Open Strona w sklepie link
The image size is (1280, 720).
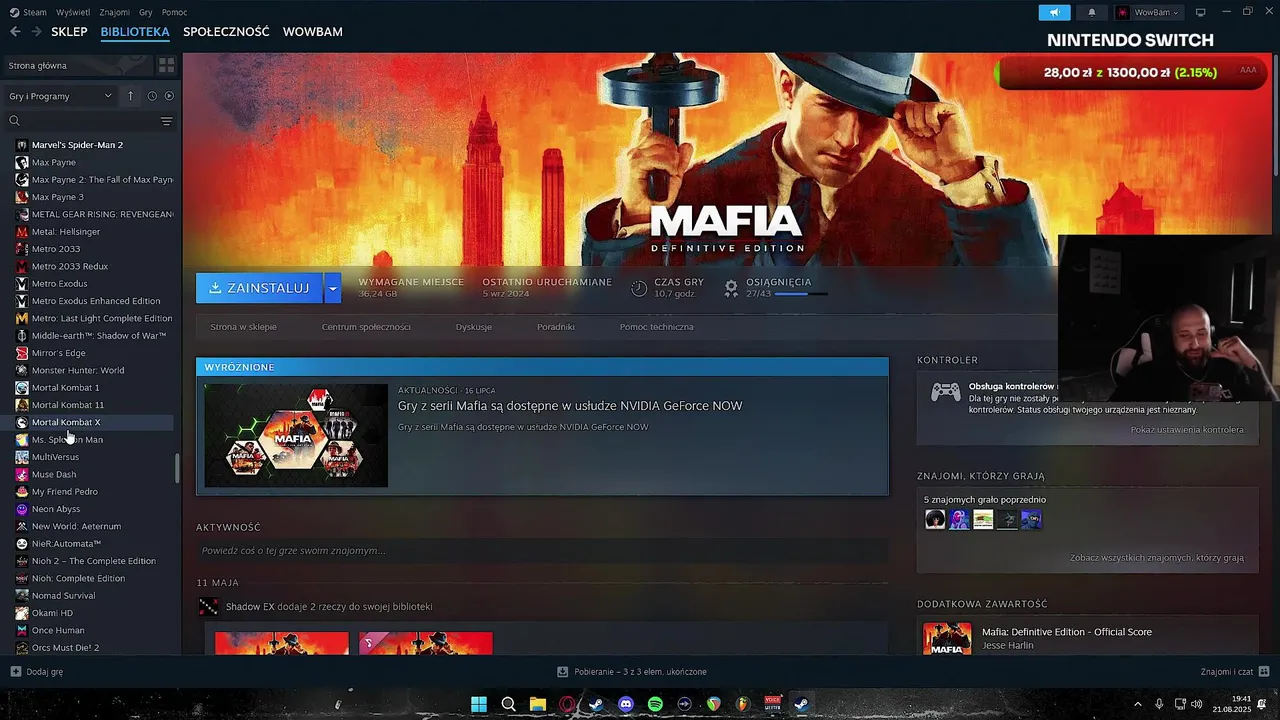pos(243,327)
